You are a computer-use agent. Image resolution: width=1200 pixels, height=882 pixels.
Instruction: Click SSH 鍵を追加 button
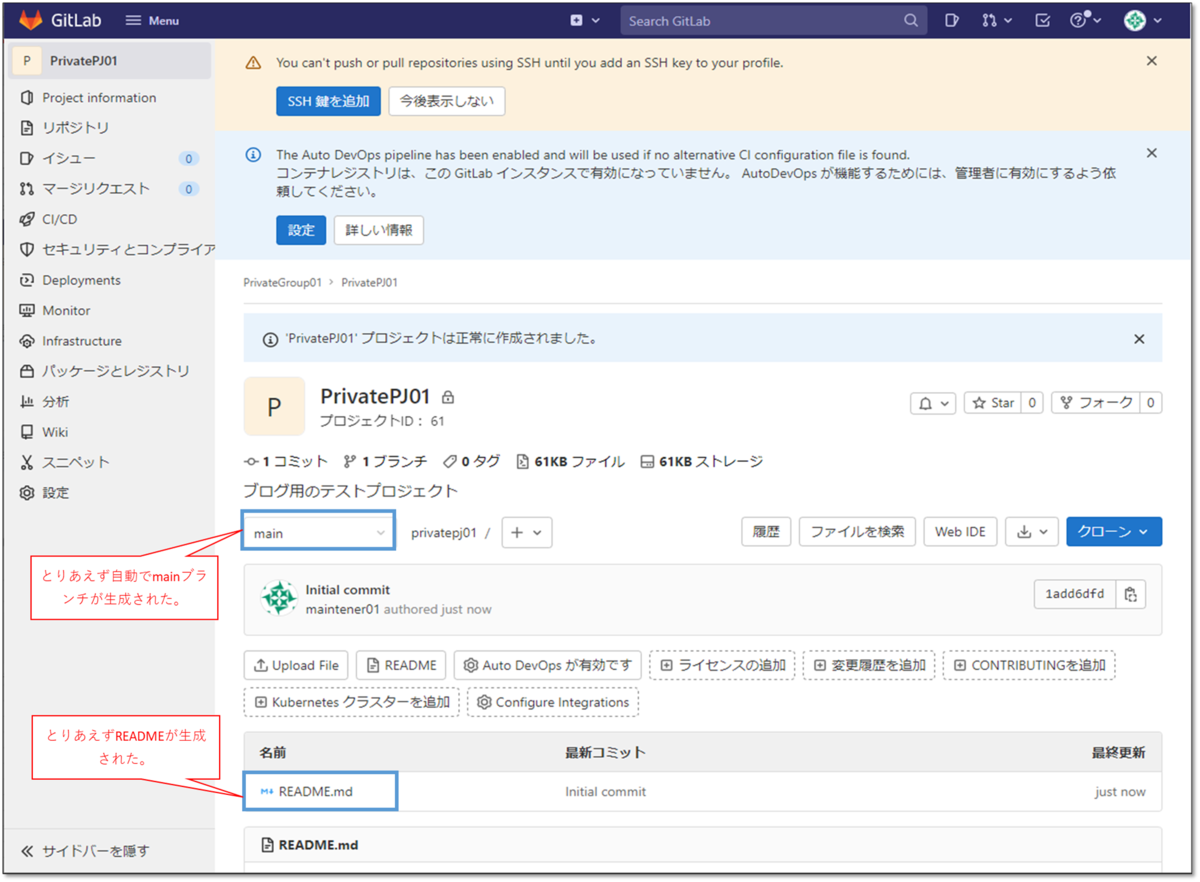328,101
